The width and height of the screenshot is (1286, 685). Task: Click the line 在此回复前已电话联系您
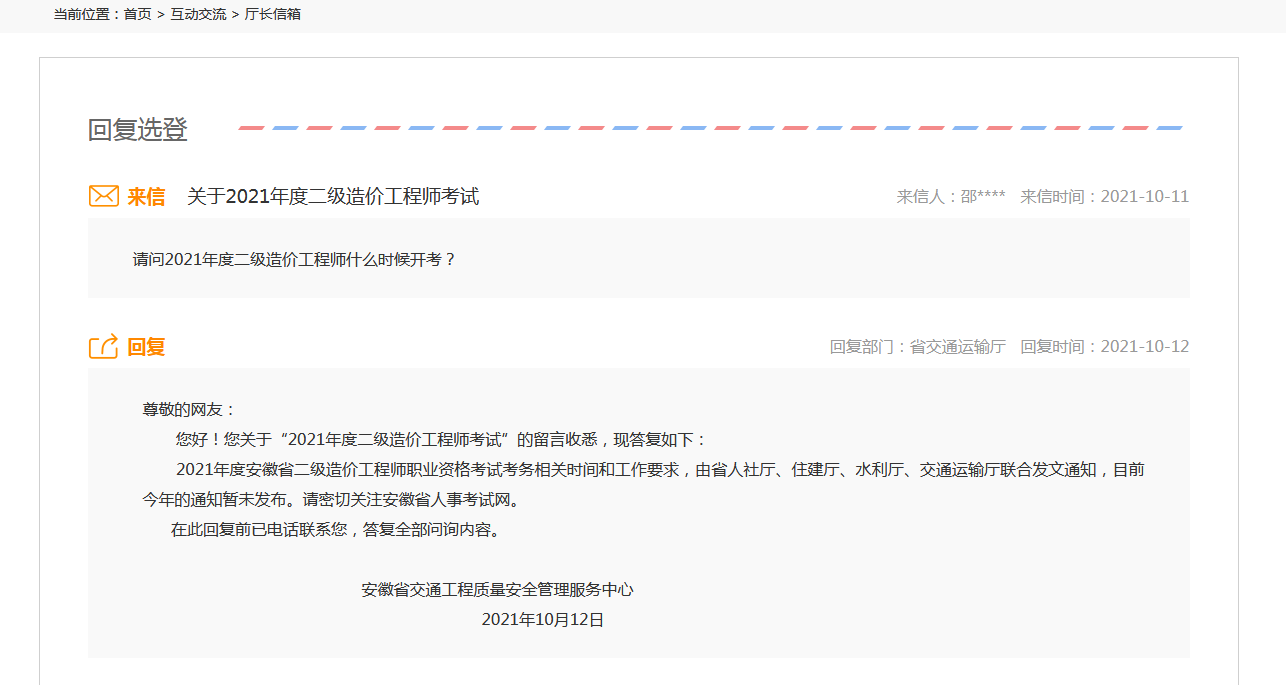click(335, 529)
